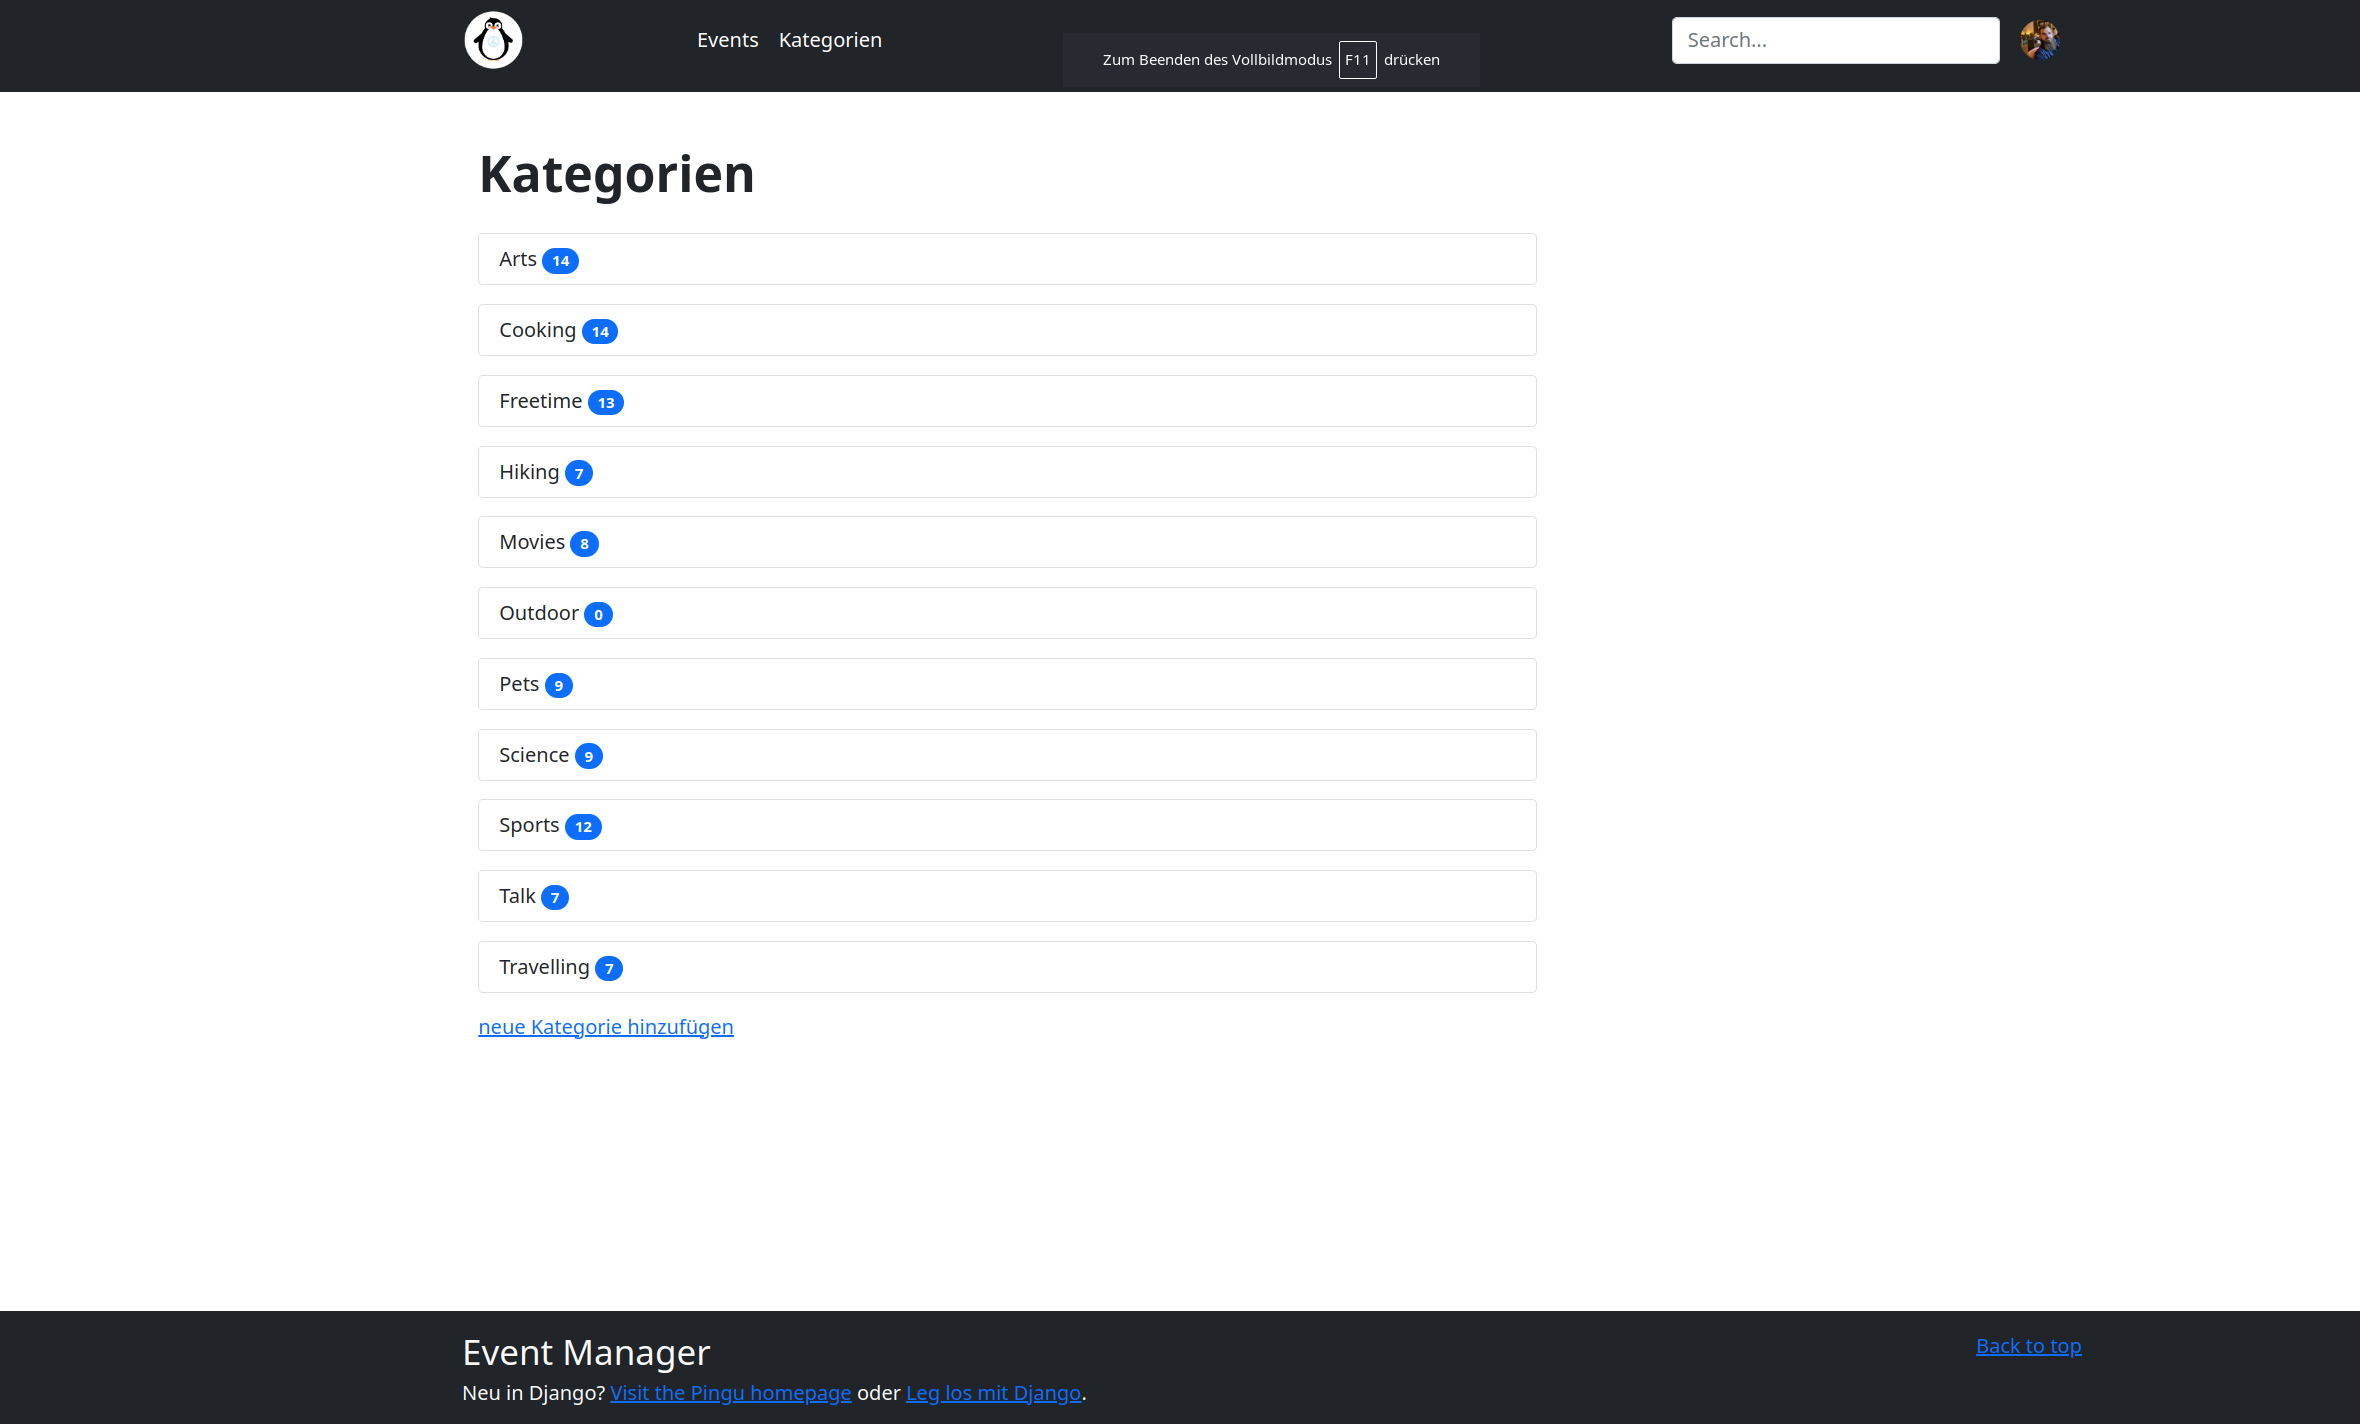Open the Kategorien navigation item
This screenshot has height=1424, width=2360.
(830, 40)
